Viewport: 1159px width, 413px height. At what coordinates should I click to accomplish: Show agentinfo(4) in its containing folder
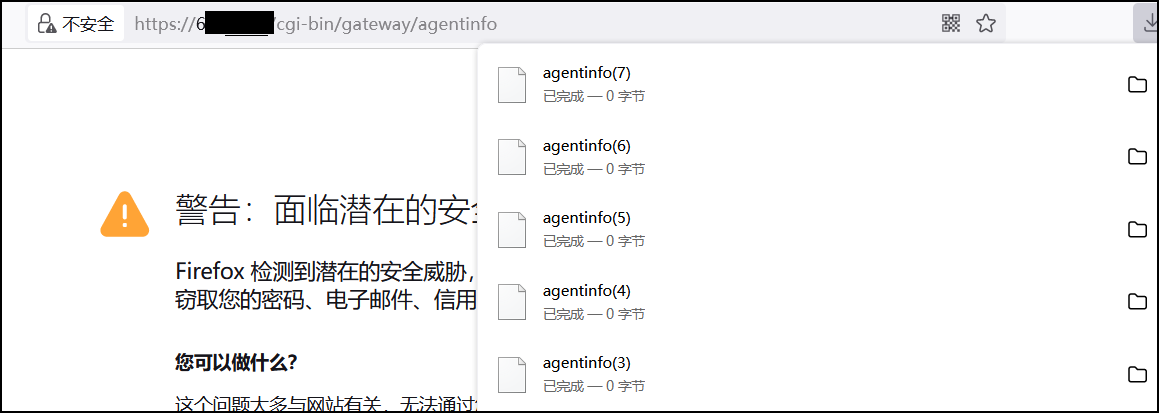(1137, 302)
